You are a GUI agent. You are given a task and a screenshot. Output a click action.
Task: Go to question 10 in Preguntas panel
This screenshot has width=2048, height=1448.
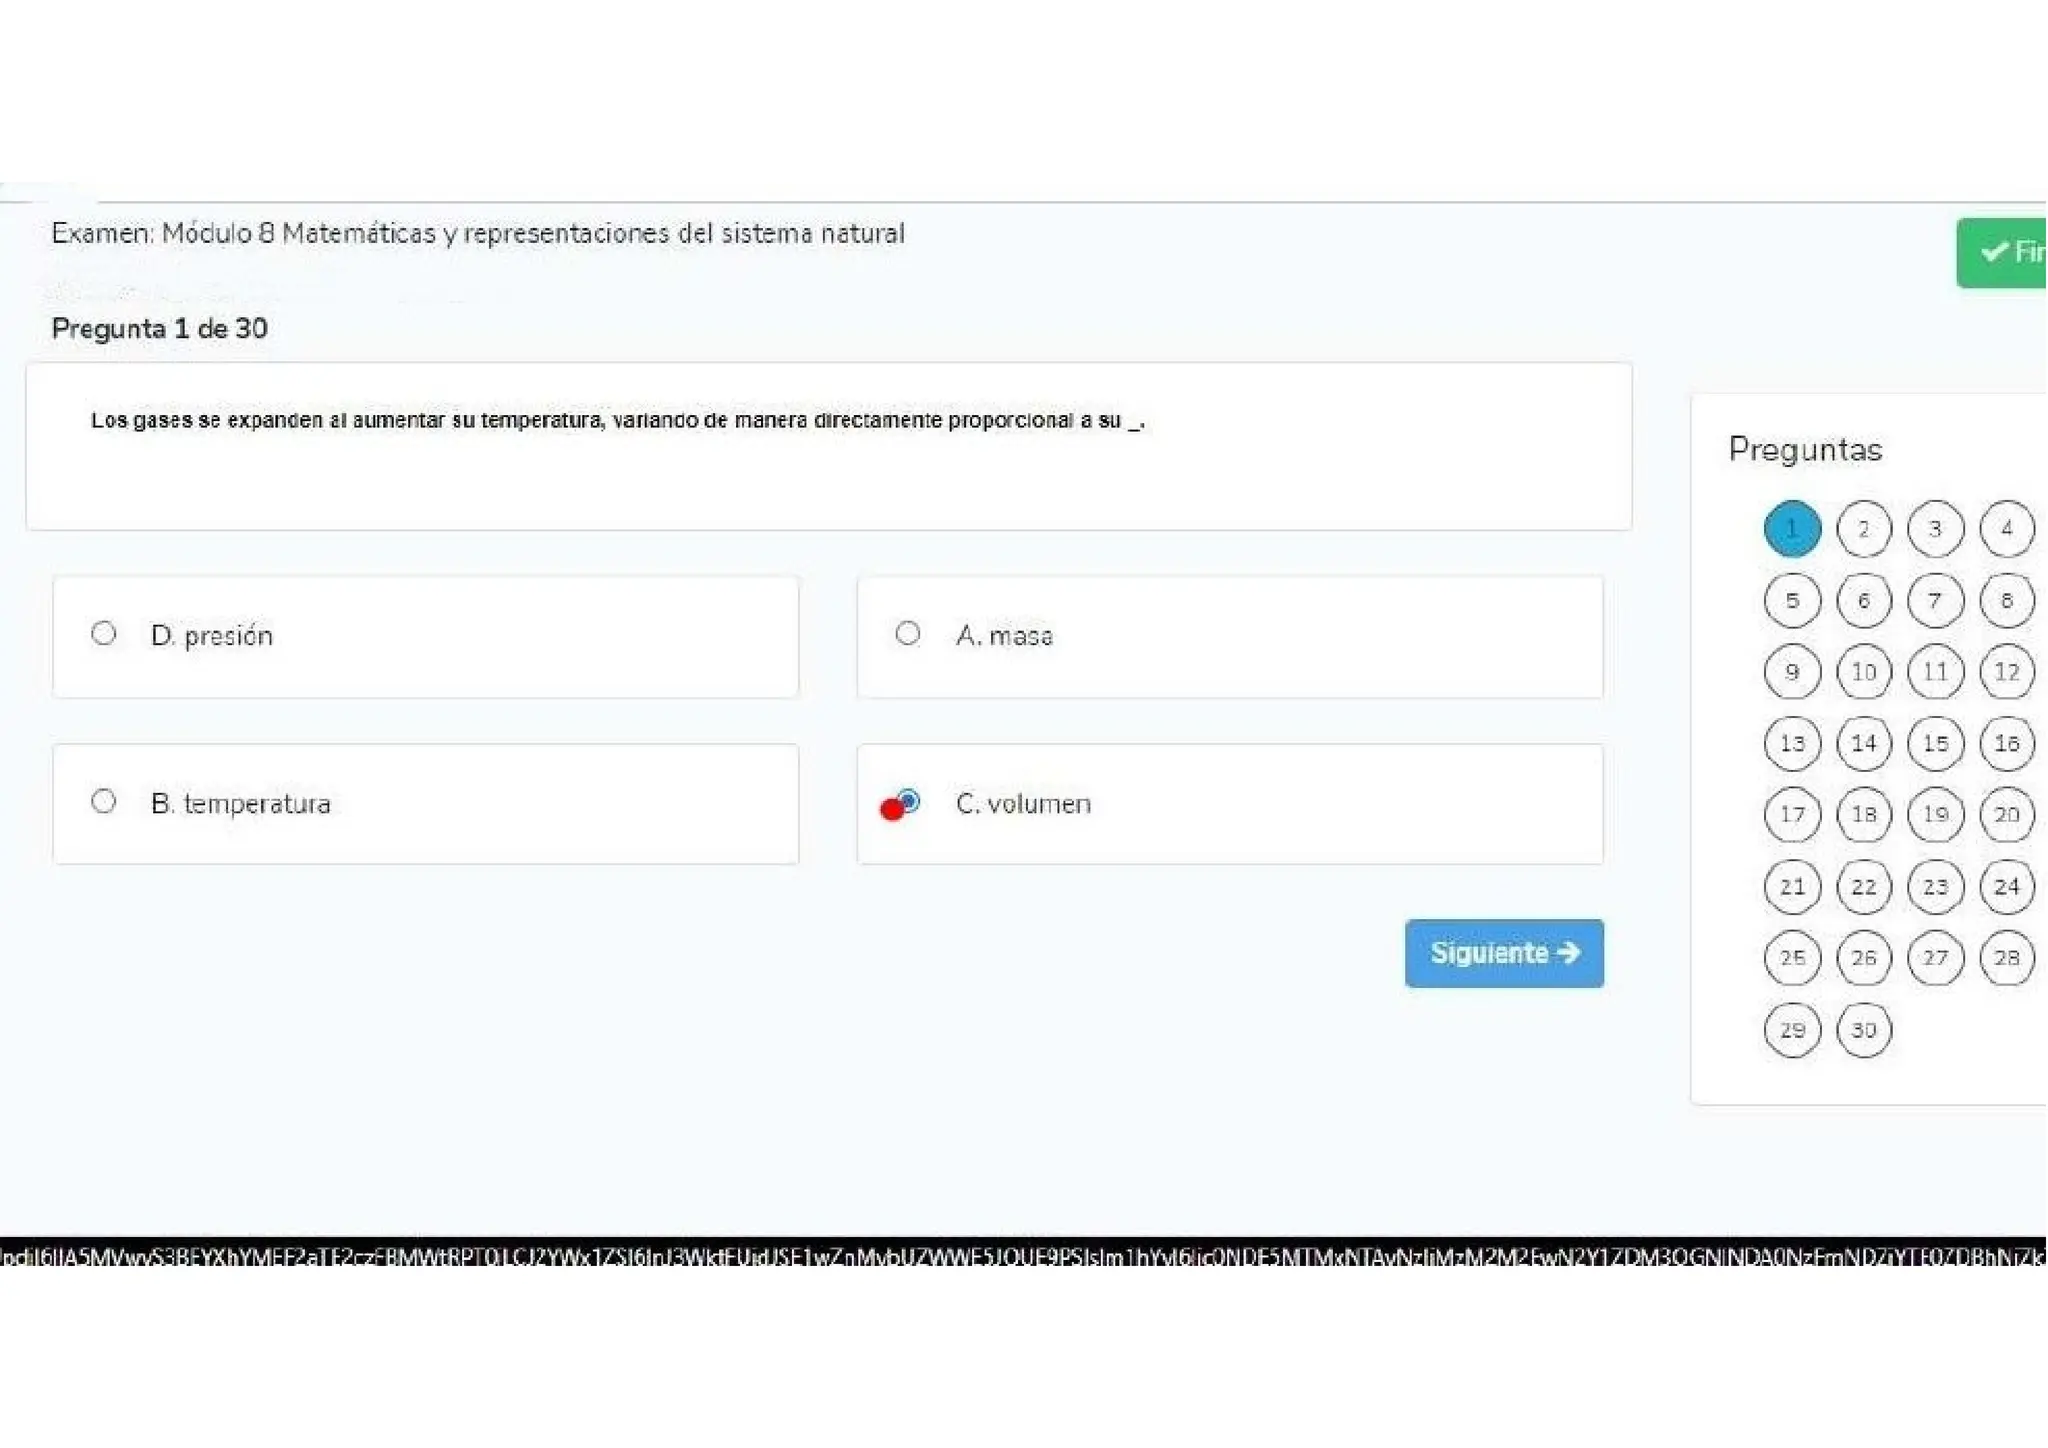coord(1863,672)
